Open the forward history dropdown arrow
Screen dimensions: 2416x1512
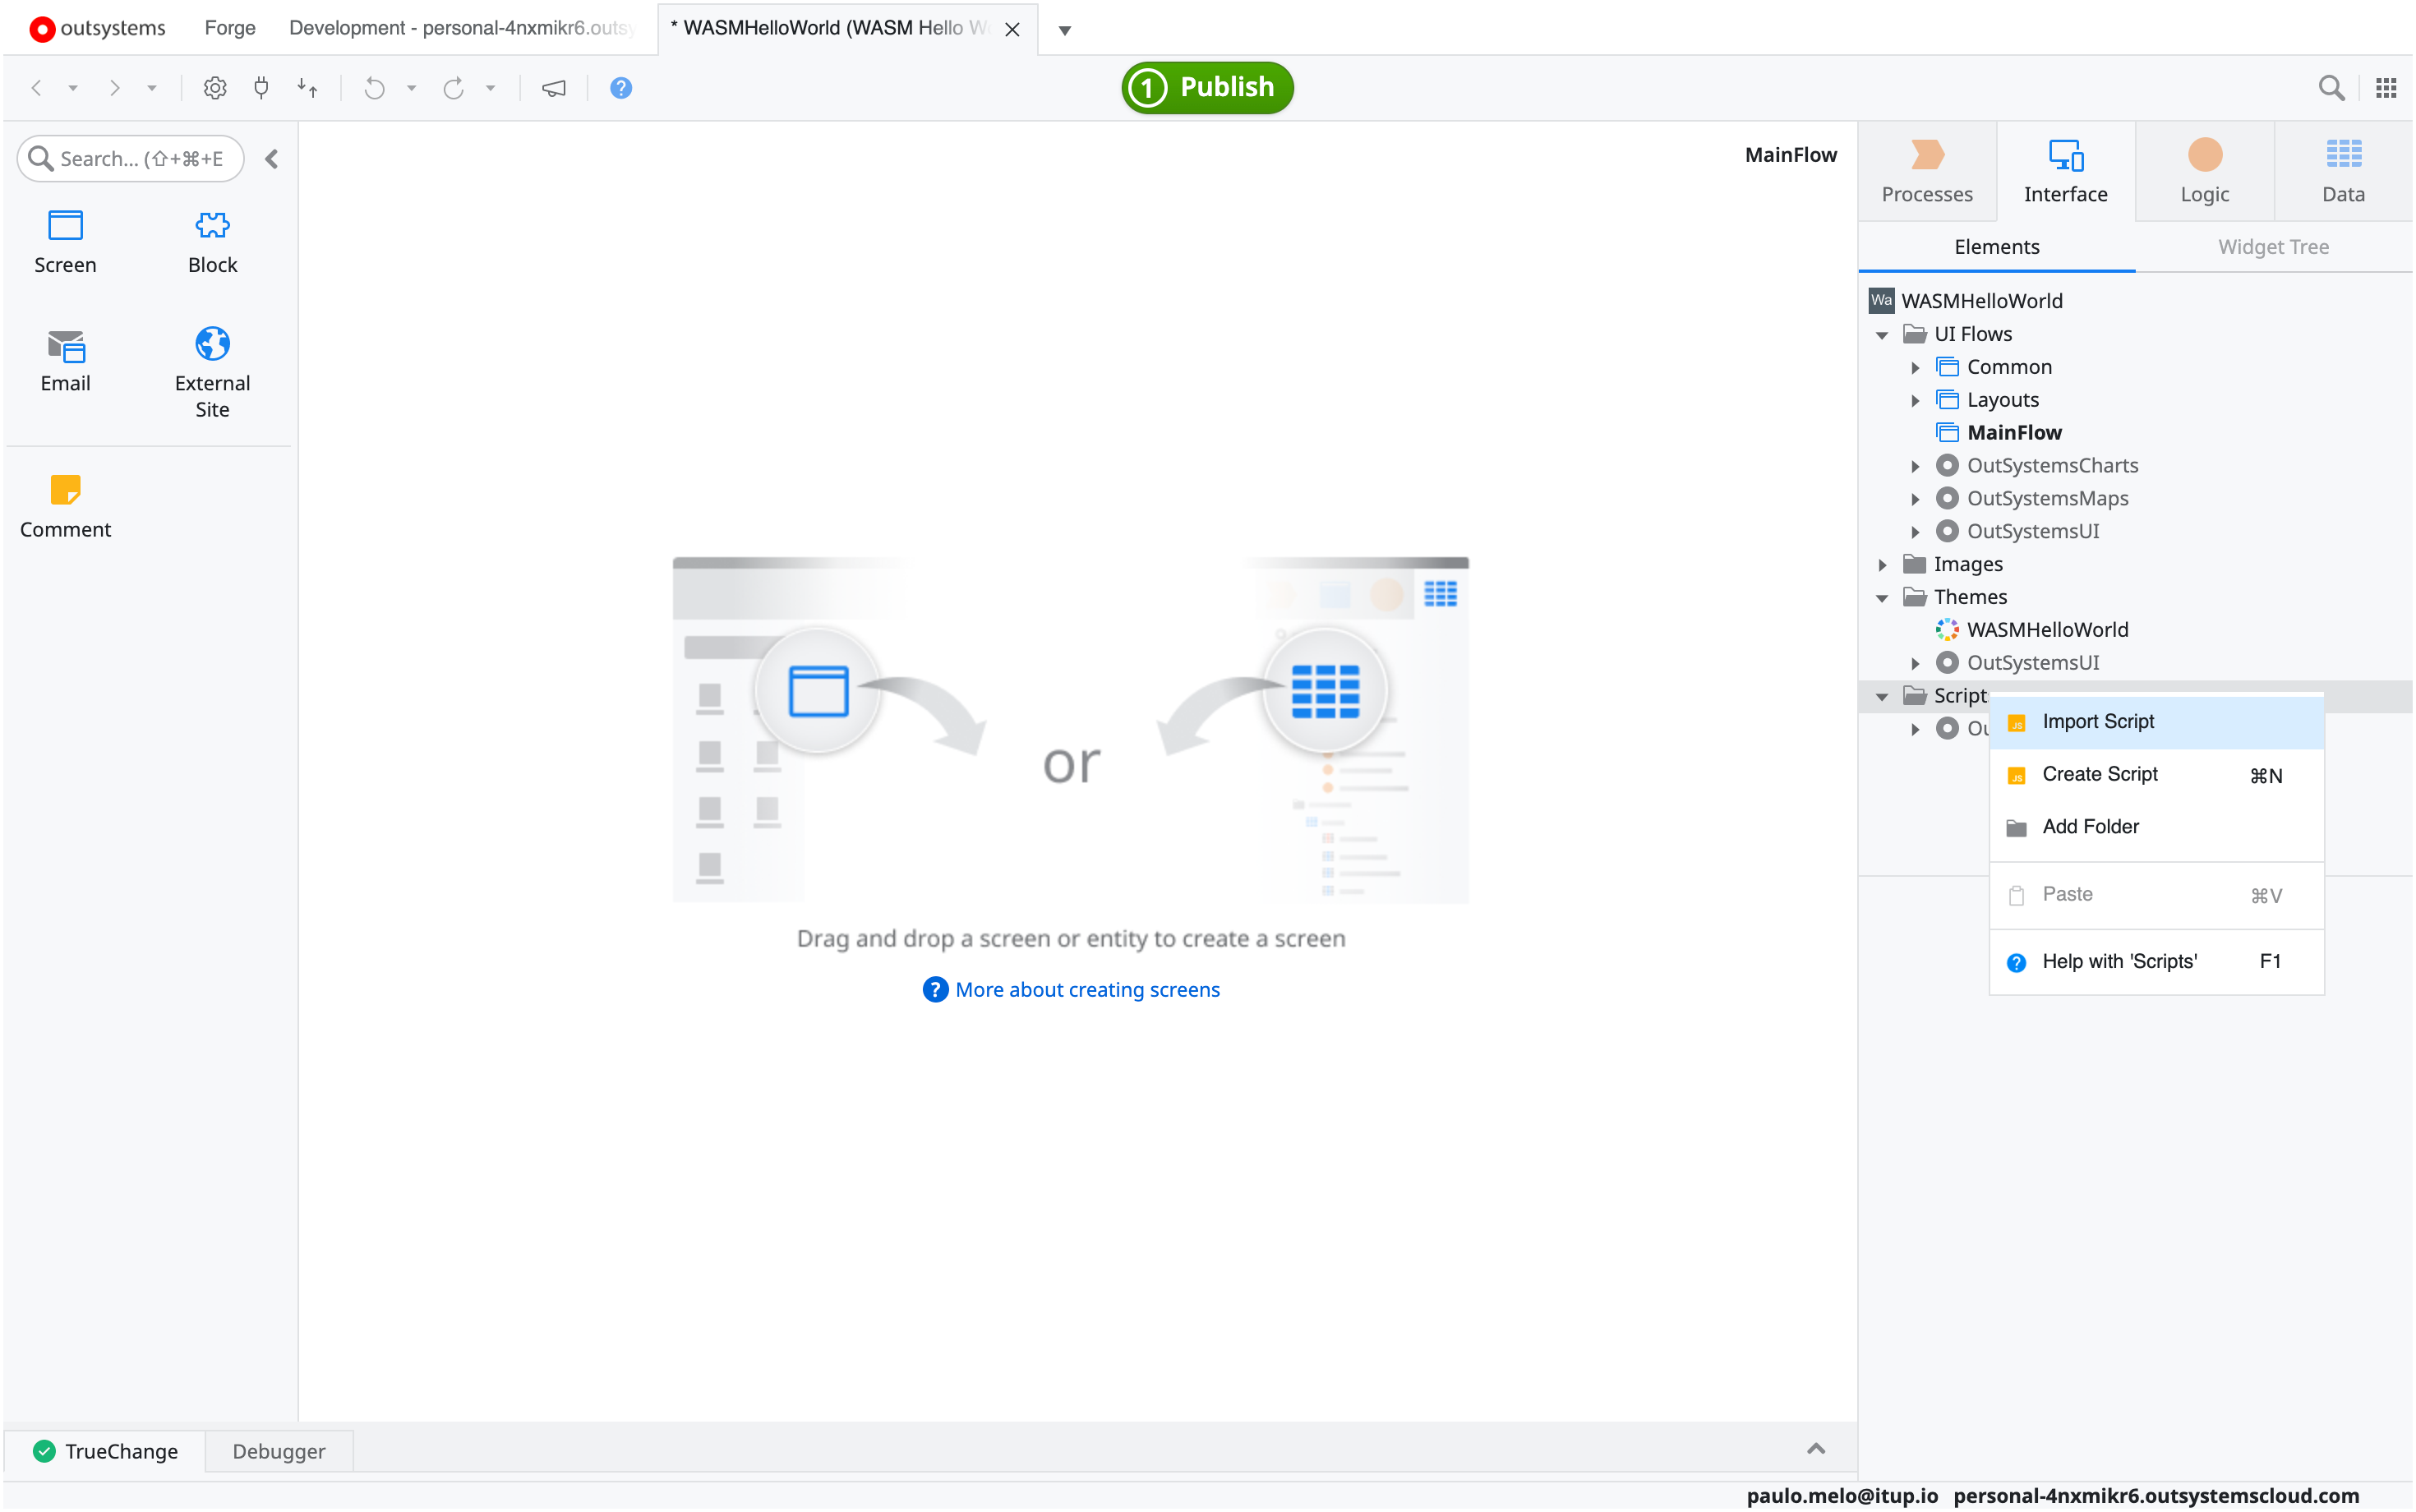coord(152,88)
